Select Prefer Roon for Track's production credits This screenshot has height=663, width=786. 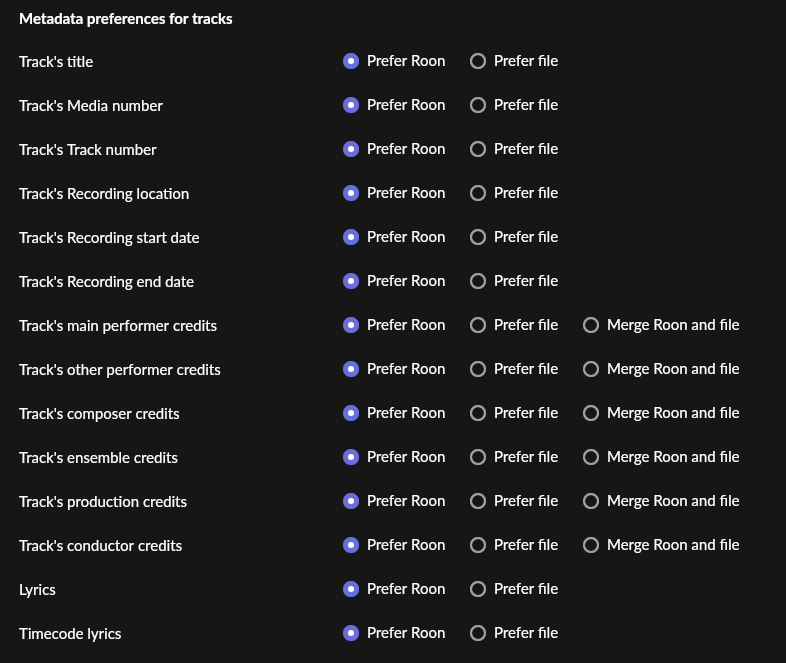coord(351,501)
